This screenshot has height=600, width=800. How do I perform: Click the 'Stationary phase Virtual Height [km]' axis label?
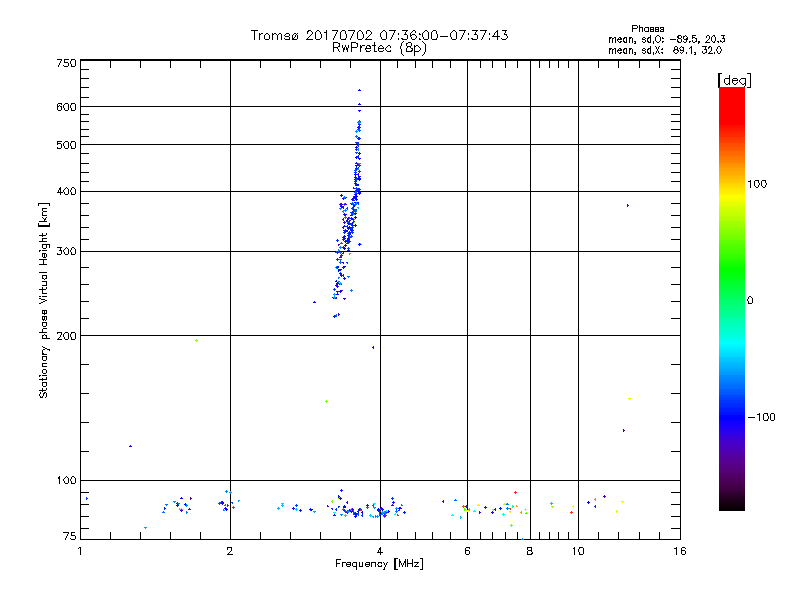43,301
